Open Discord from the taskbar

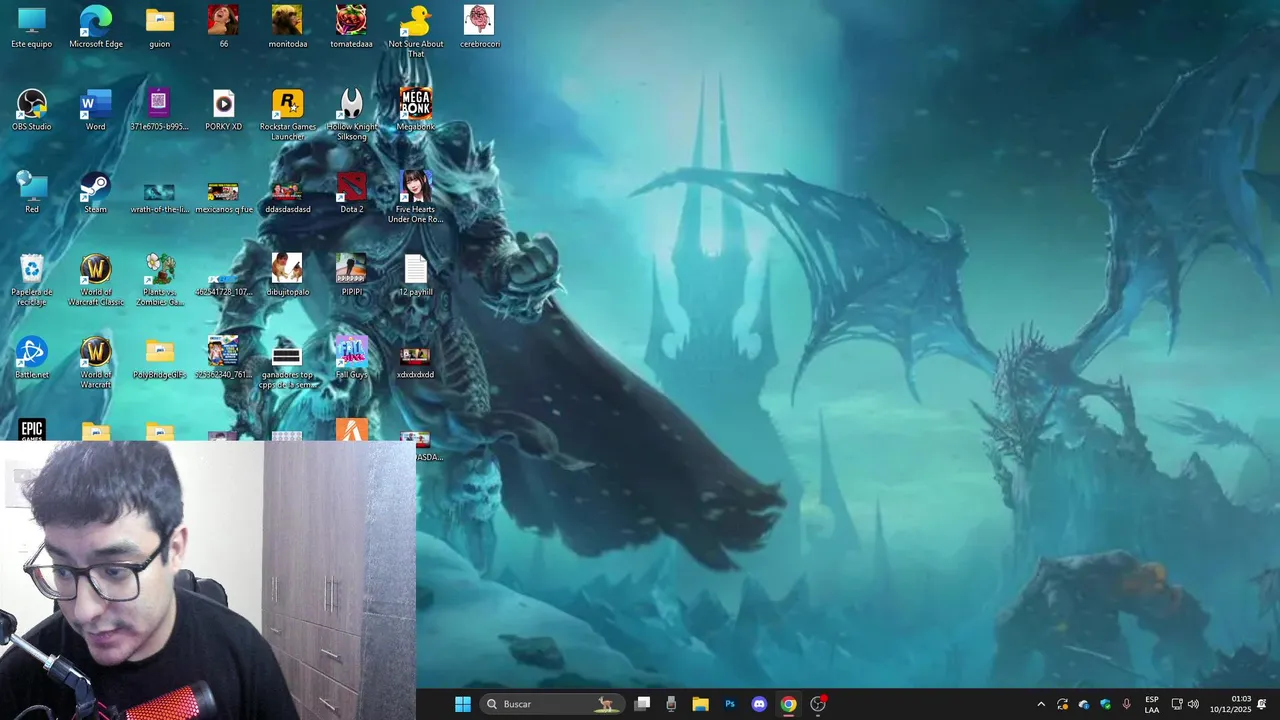pos(759,704)
